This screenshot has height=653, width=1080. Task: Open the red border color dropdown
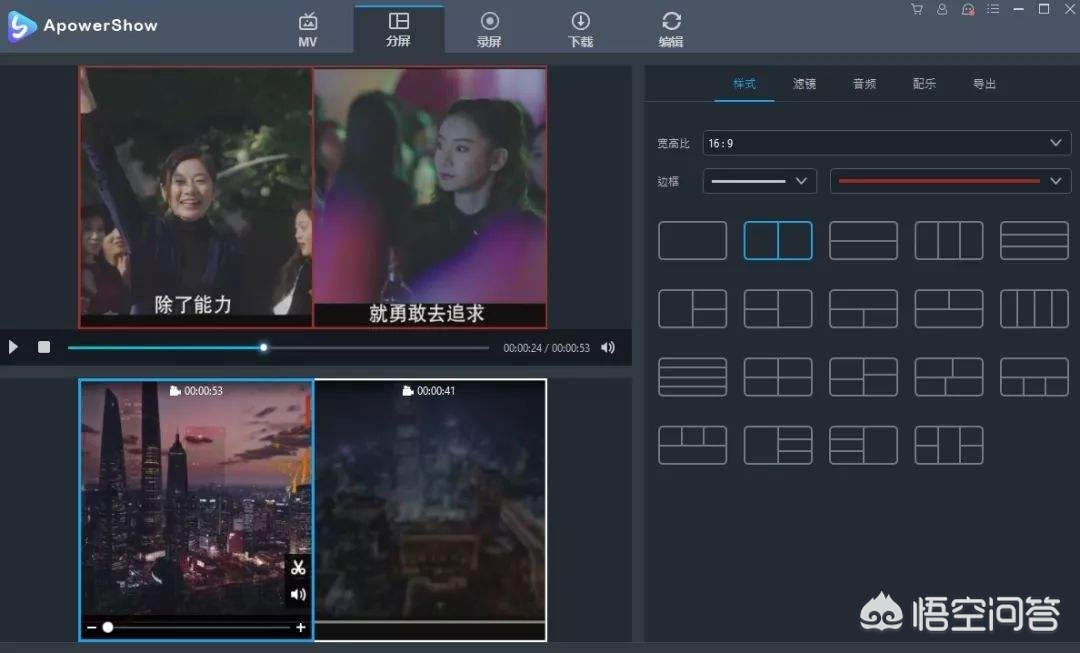pos(951,181)
